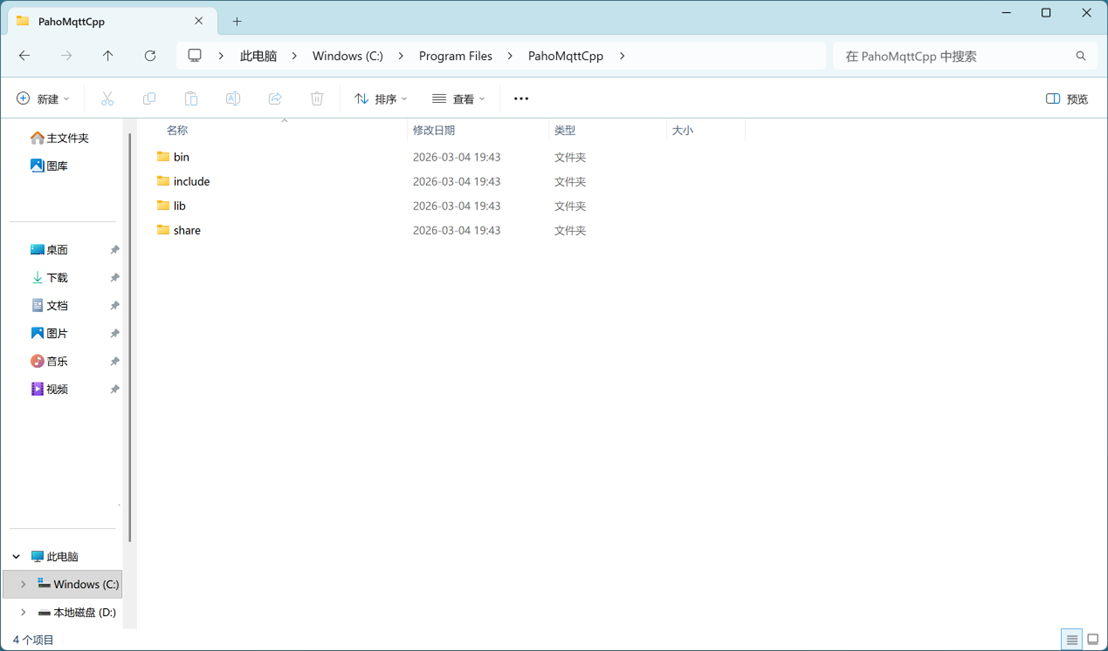1108x651 pixels.
Task: Expand chevron after 此电脑 in address bar
Action: pyautogui.click(x=295, y=56)
